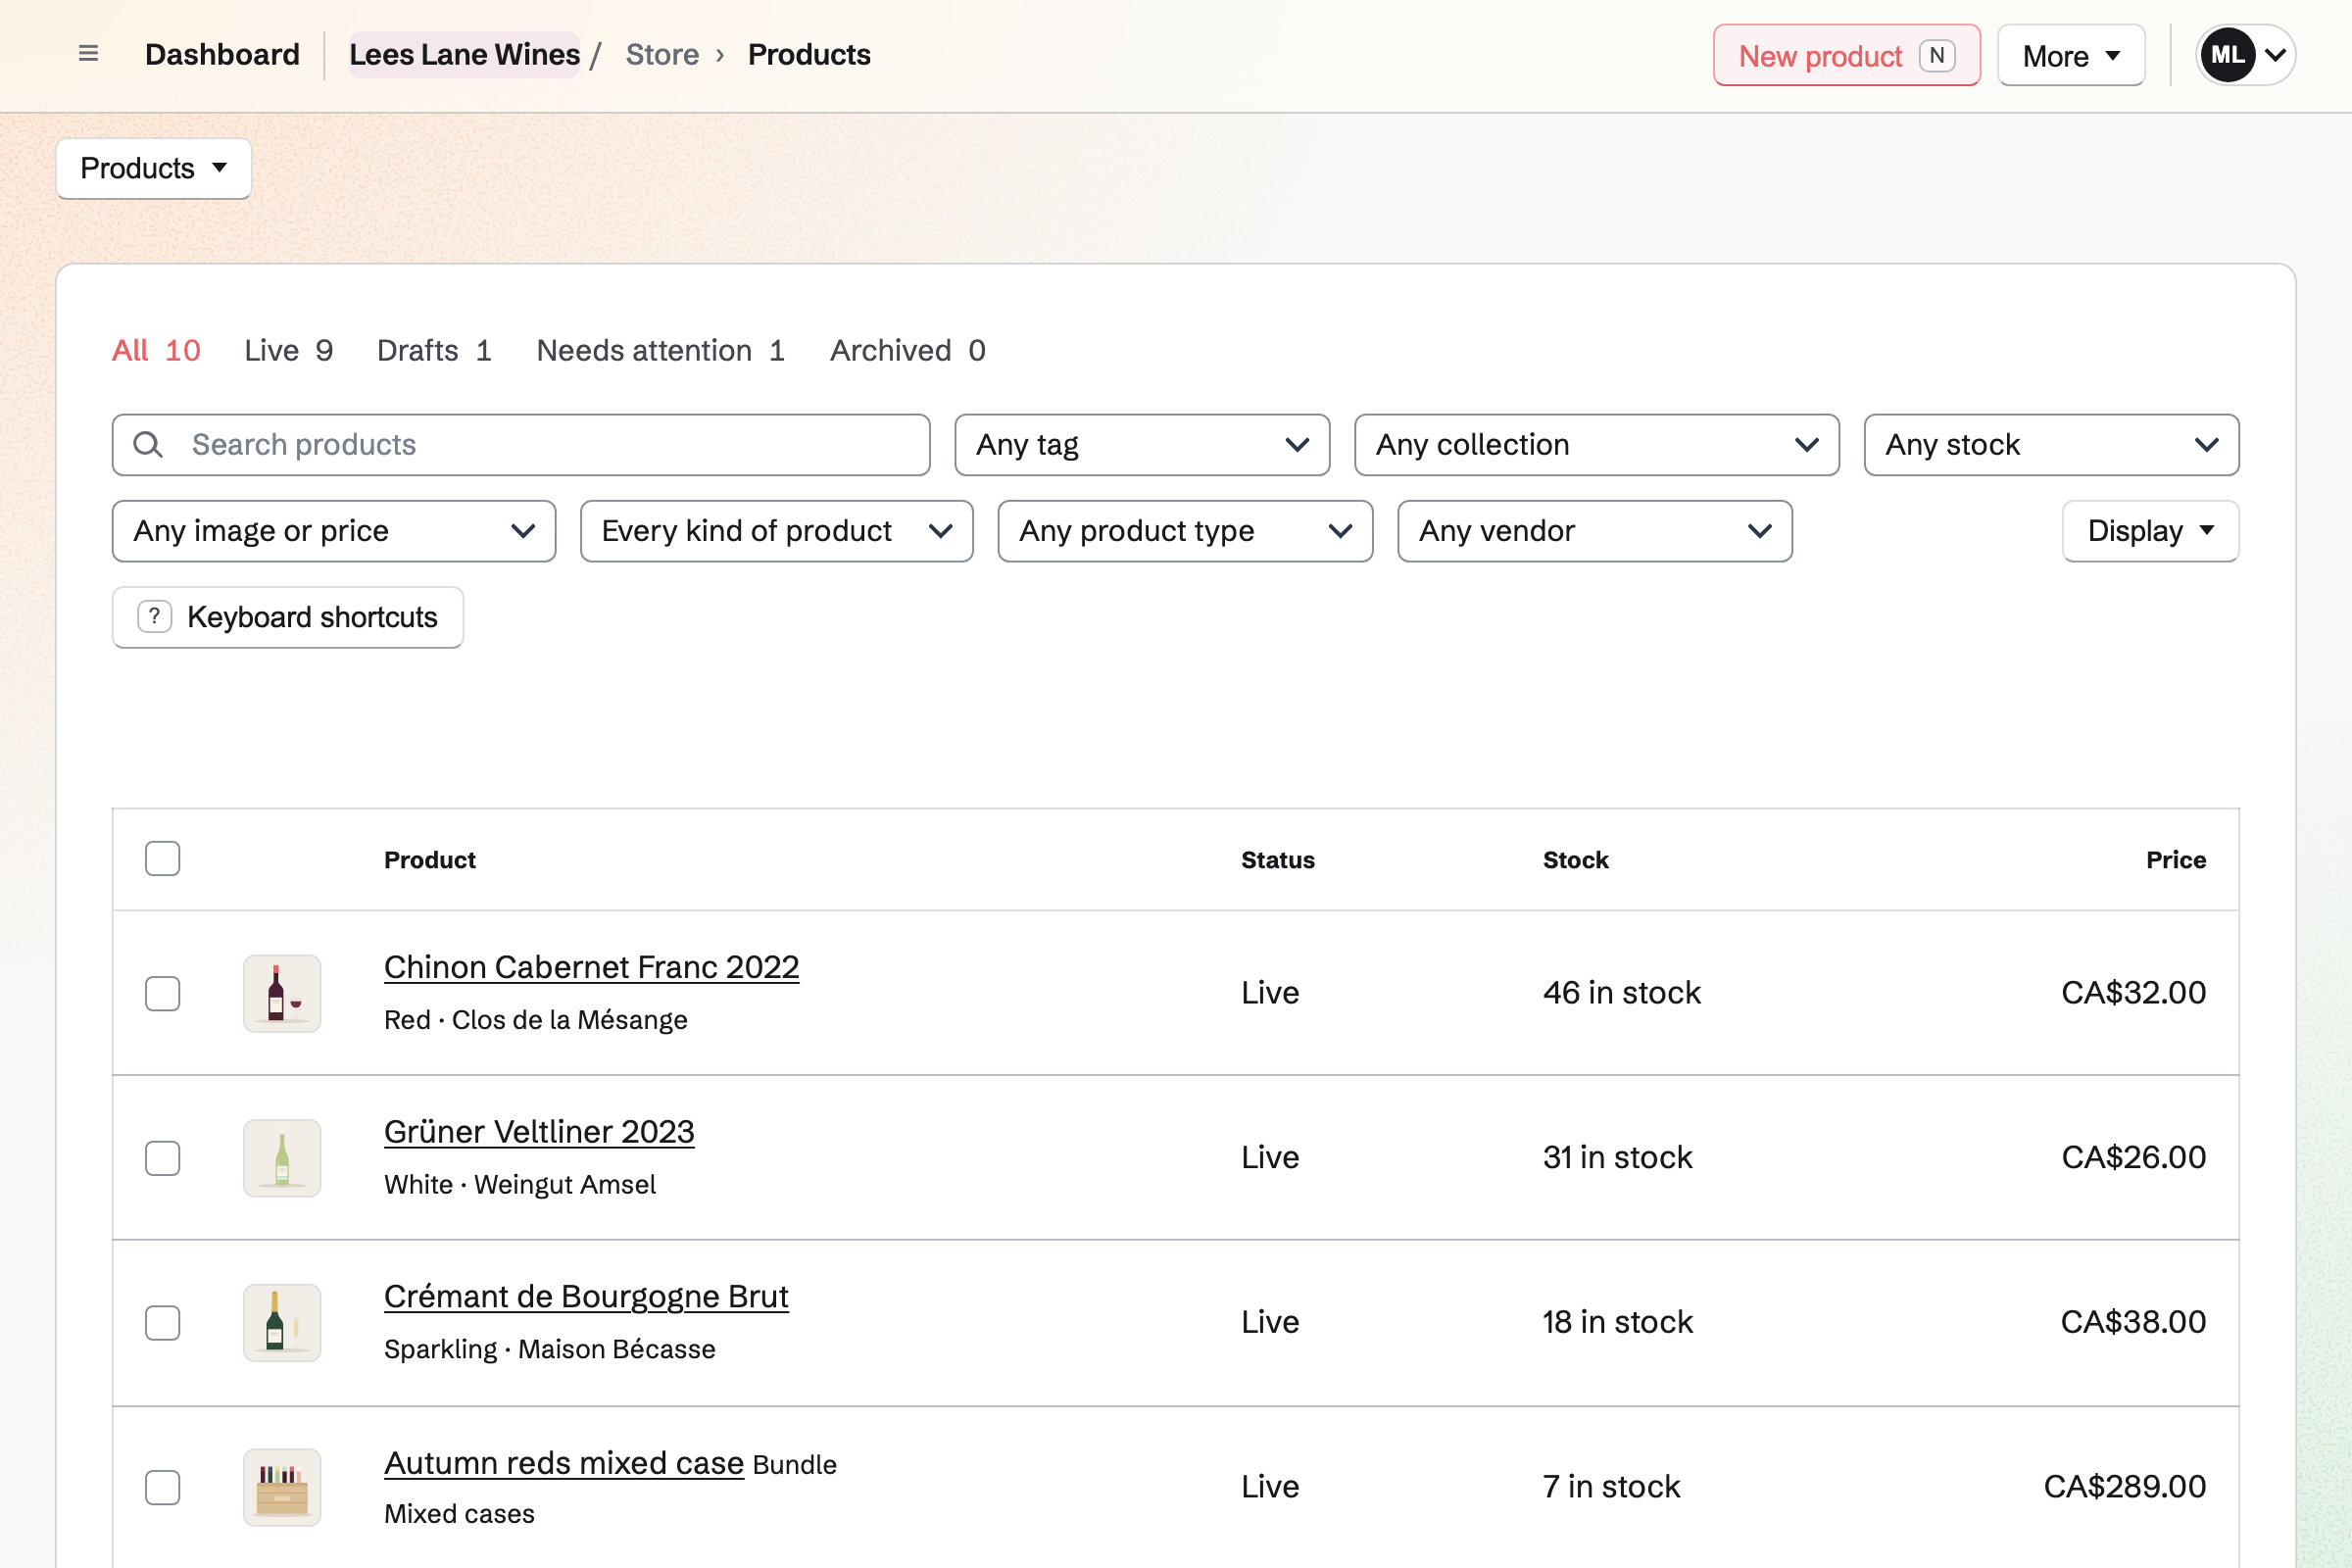This screenshot has width=2352, height=1568.
Task: Open Grüner Veltliner 2023 product link
Action: 539,1132
